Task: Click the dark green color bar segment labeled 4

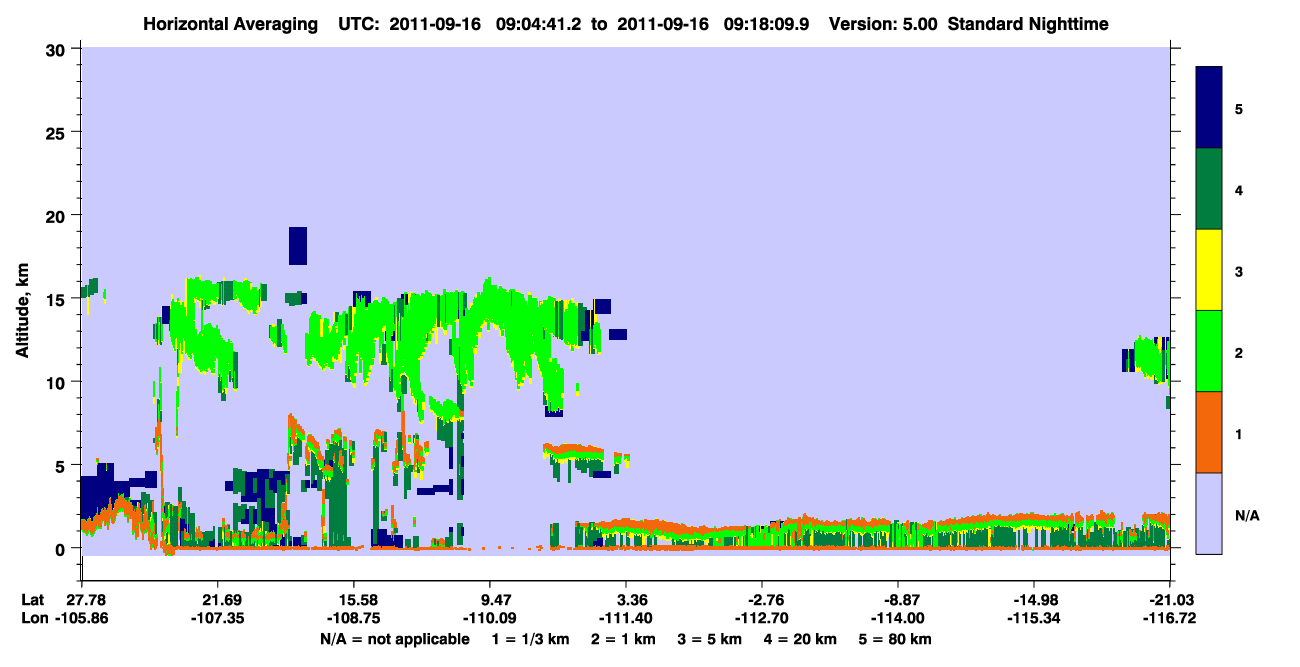Action: 1209,189
